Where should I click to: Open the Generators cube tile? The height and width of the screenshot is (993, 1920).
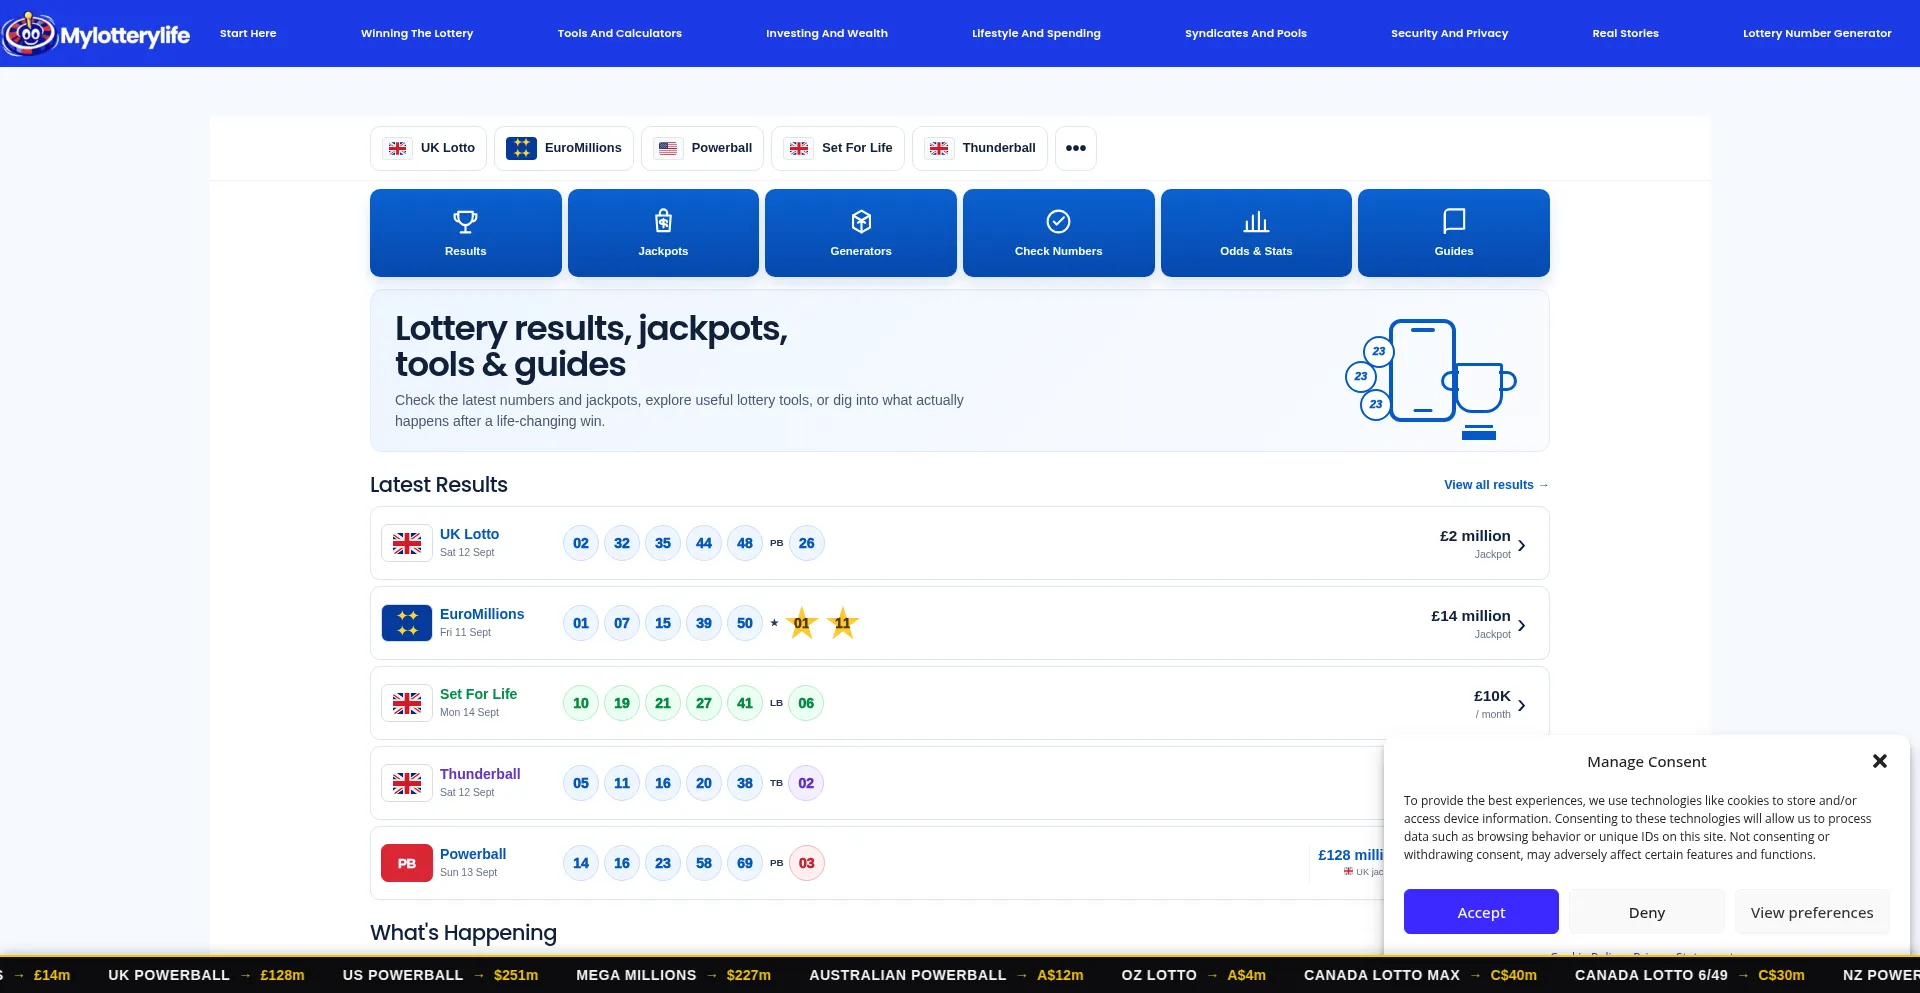click(x=861, y=233)
